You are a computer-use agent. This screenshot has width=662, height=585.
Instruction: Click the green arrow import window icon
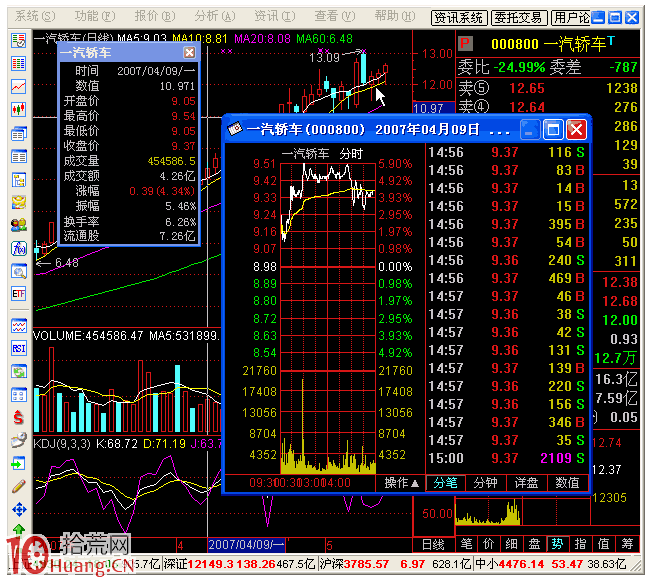click(19, 464)
